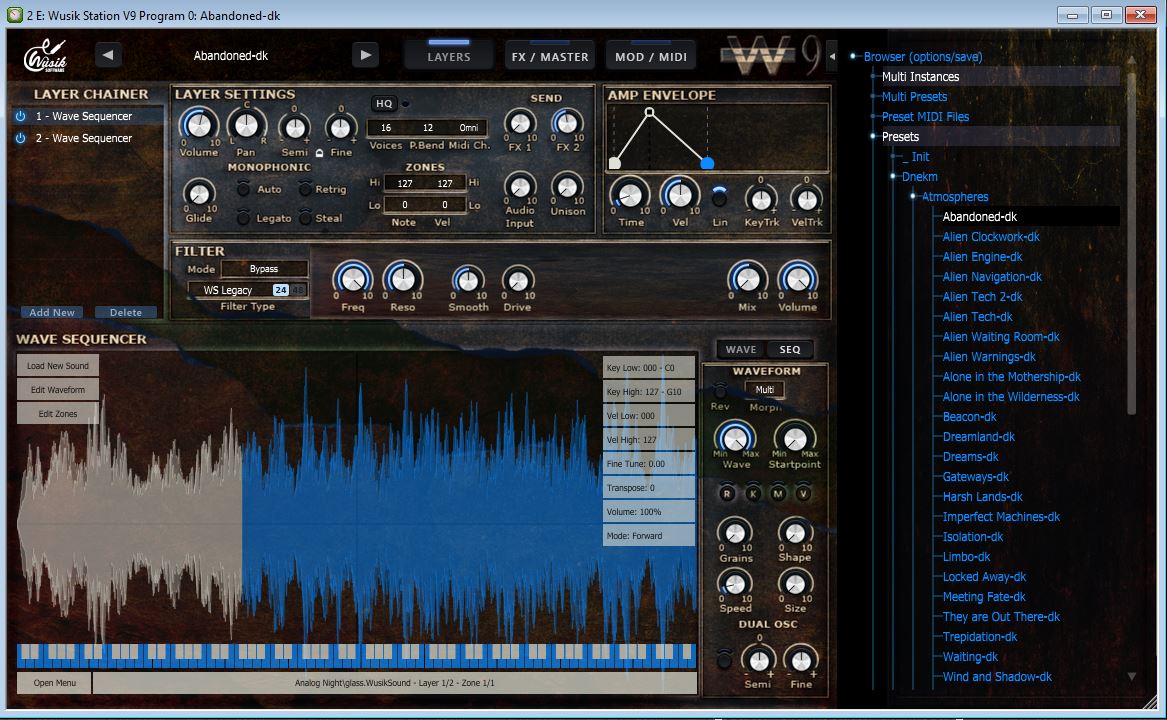
Task: Toggle power for 2 - Wave Sequencer
Action: (x=21, y=138)
